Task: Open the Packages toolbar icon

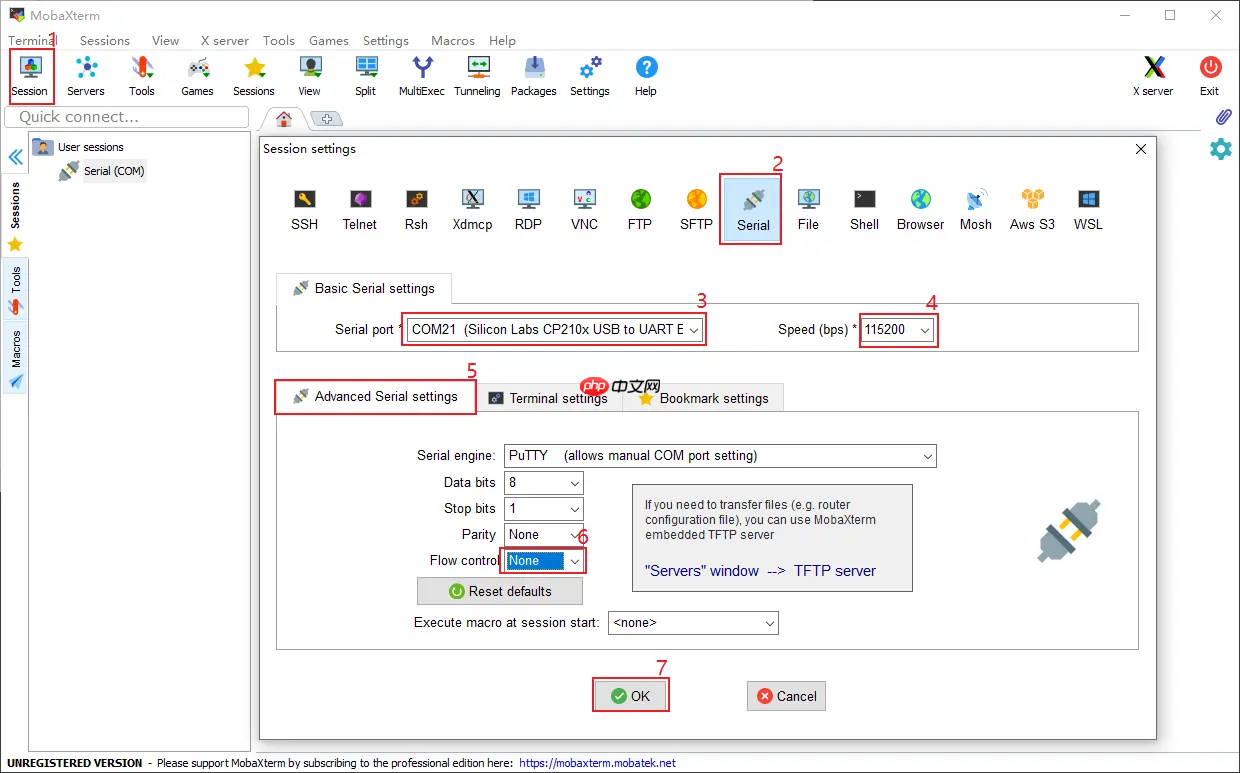Action: pyautogui.click(x=534, y=76)
